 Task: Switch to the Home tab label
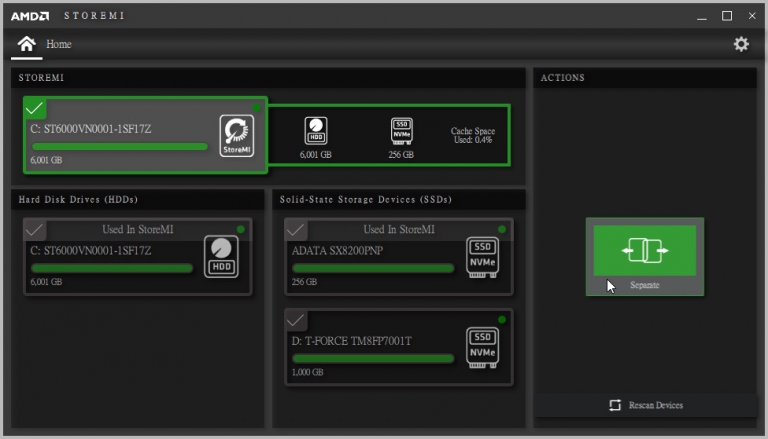[x=59, y=44]
